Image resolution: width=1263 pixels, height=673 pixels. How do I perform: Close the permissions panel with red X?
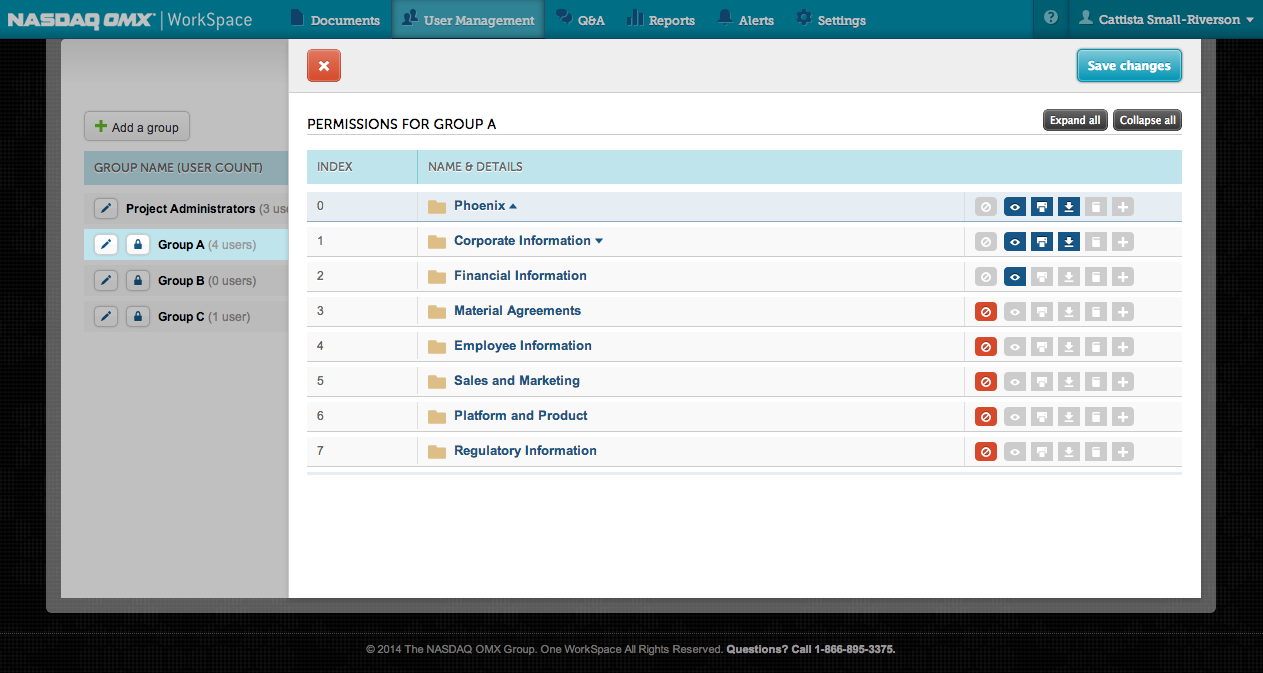click(x=324, y=66)
